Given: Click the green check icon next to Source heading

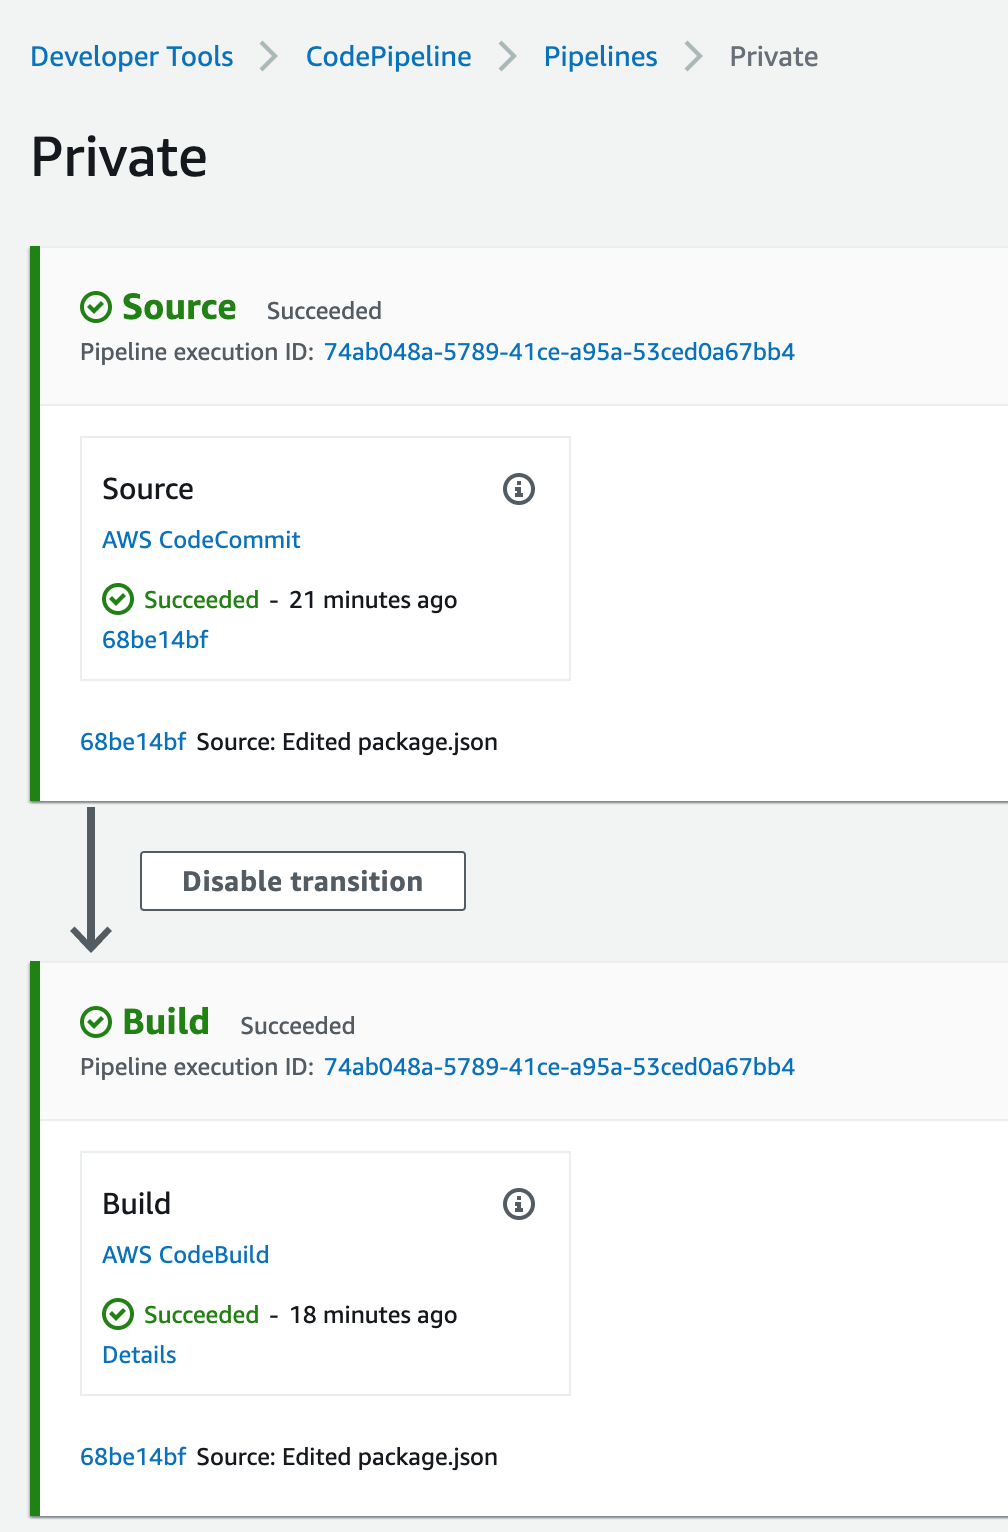Looking at the screenshot, I should click(95, 307).
